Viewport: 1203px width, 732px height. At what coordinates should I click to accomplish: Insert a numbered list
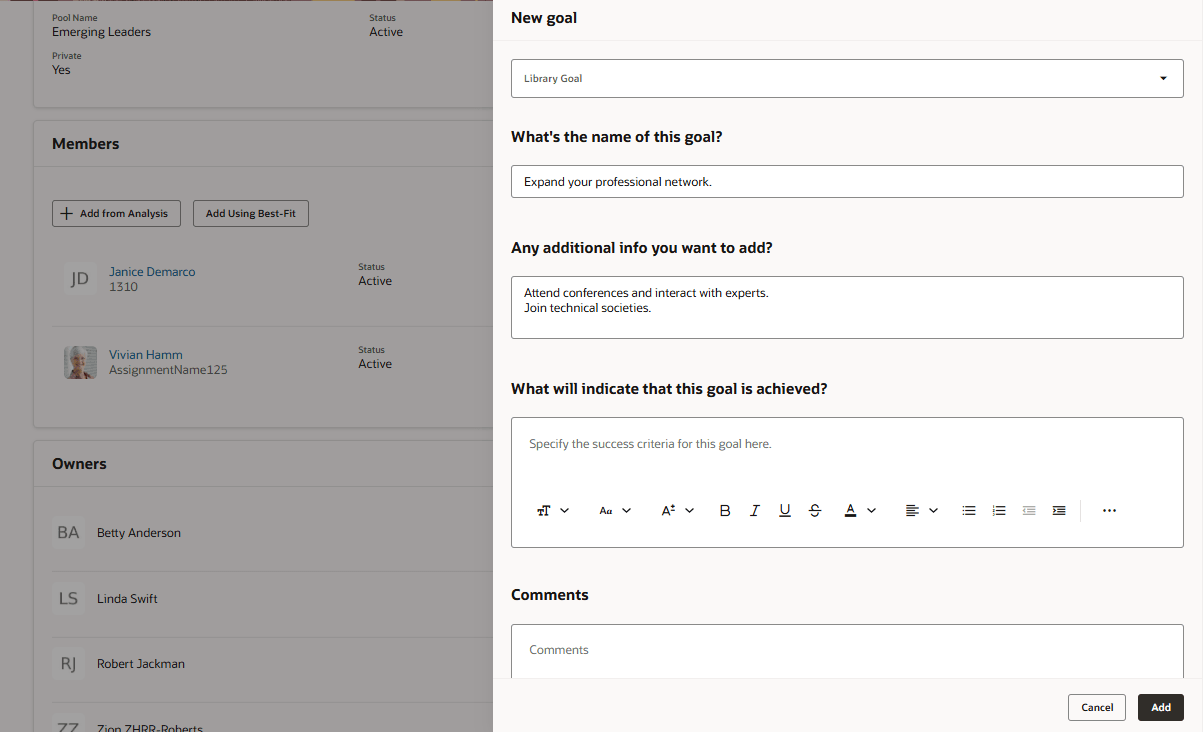click(998, 510)
